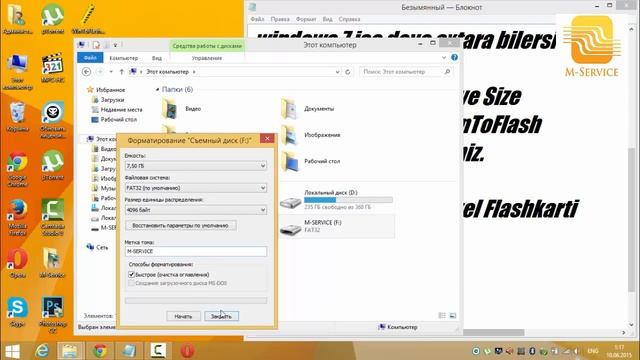The height and width of the screenshot is (360, 640).
Task: Launch Google Chrome from desktop shortcut
Action: pos(17,169)
